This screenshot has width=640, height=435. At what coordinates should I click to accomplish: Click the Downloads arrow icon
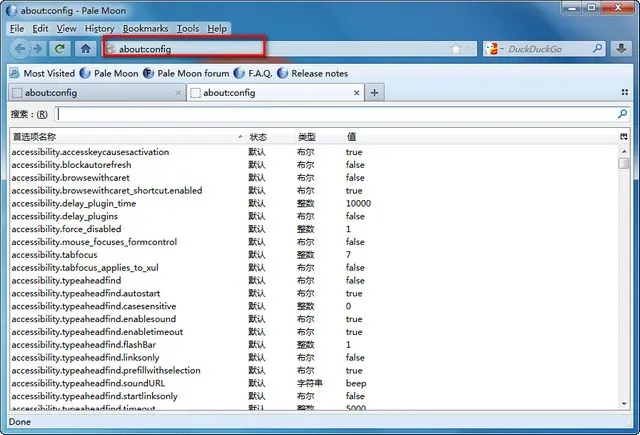point(622,48)
